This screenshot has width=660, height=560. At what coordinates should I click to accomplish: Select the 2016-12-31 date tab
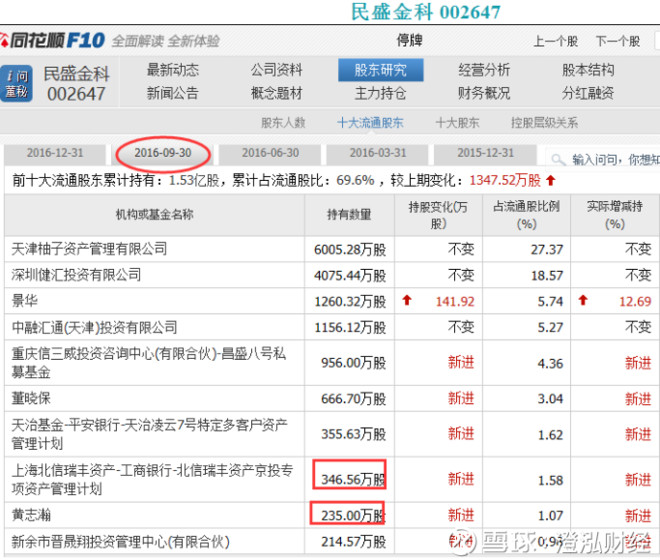pyautogui.click(x=55, y=153)
